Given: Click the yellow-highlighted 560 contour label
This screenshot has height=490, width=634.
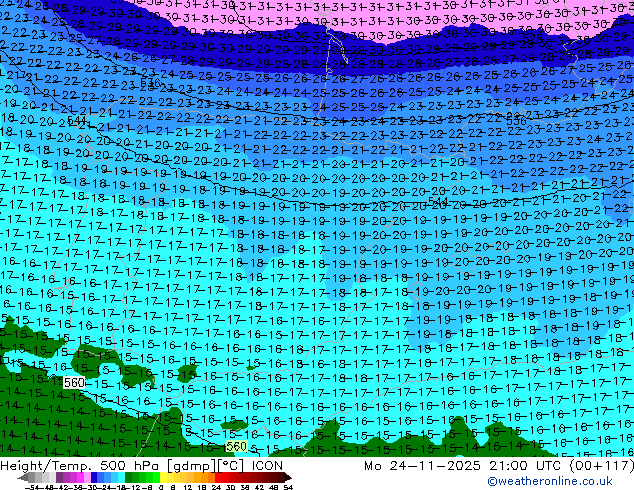Looking at the screenshot, I should (x=237, y=446).
